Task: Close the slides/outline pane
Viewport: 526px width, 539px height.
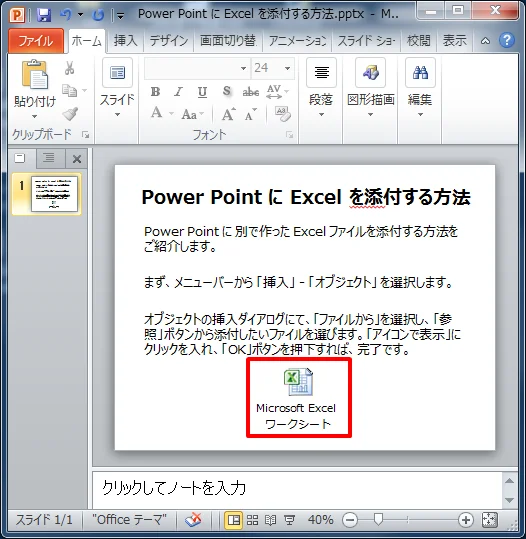Action: click(x=77, y=159)
